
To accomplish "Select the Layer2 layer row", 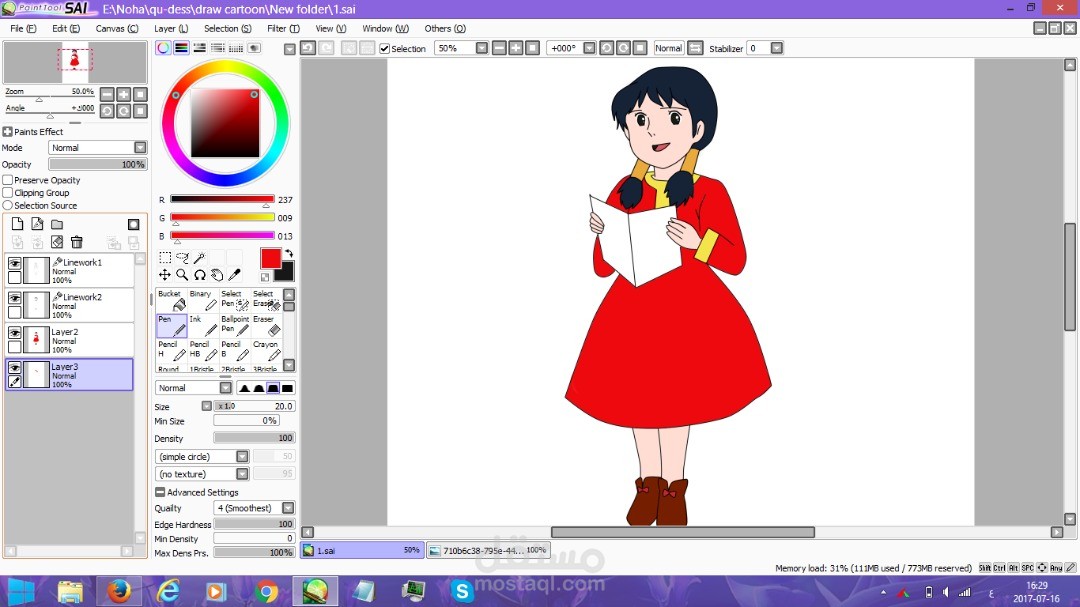I will [70, 340].
